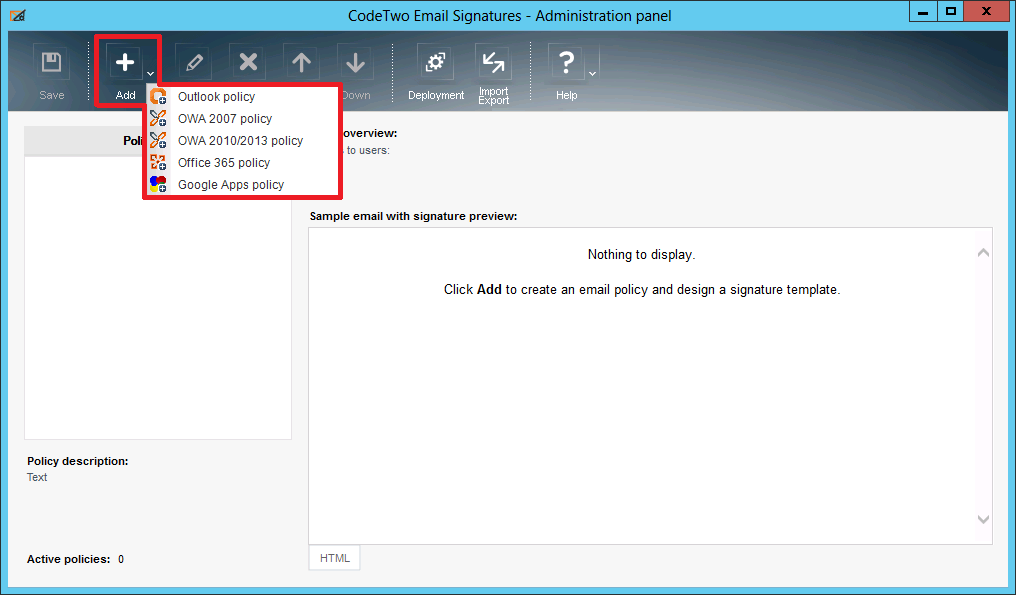Close the Administration panel window
The width and height of the screenshot is (1016, 595).
coord(986,12)
